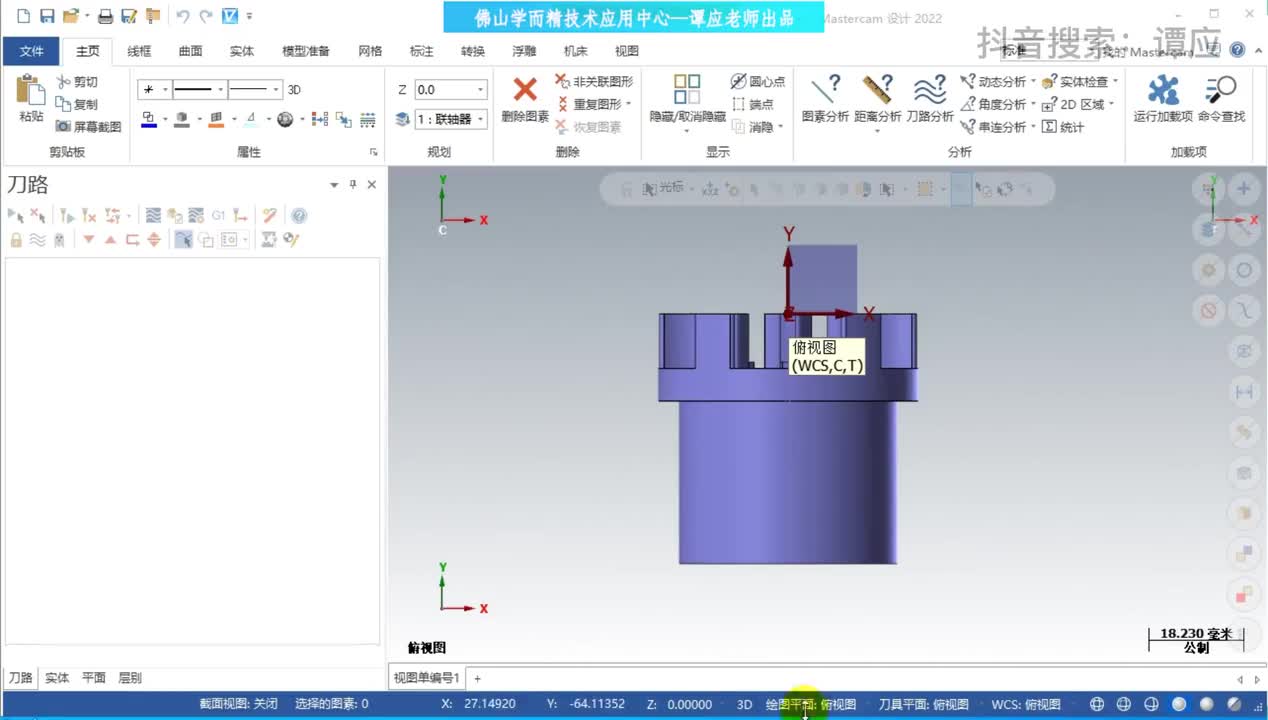
Task: Switch to the 线框 ribbon tab
Action: (139, 51)
